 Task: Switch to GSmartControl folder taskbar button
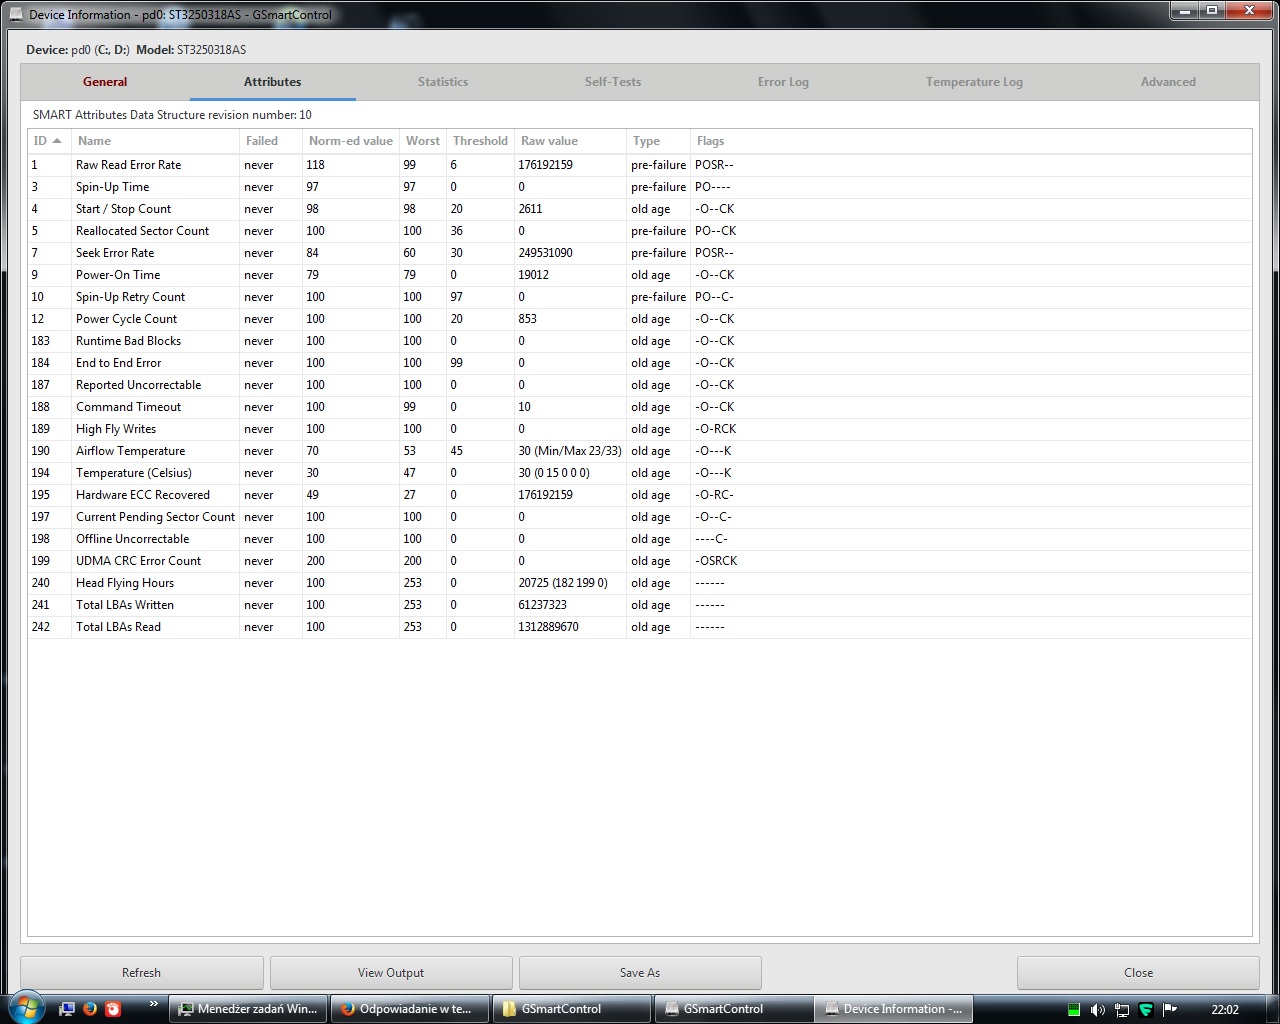(571, 1009)
